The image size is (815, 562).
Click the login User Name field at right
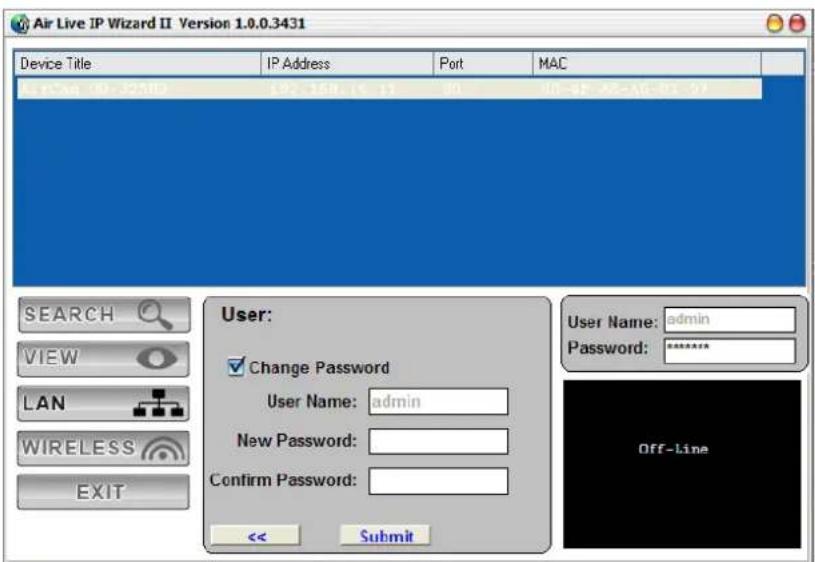730,319
